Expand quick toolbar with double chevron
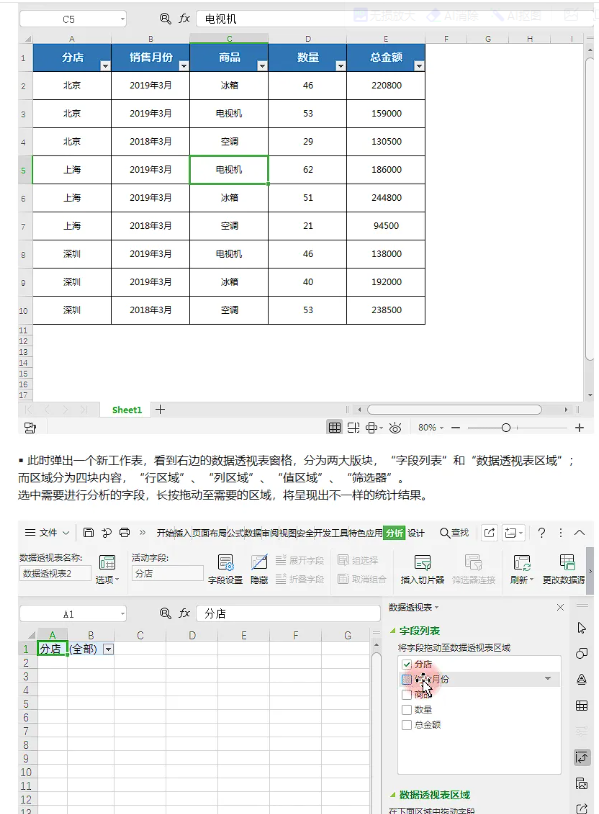The width and height of the screenshot is (599, 814). coord(142,533)
